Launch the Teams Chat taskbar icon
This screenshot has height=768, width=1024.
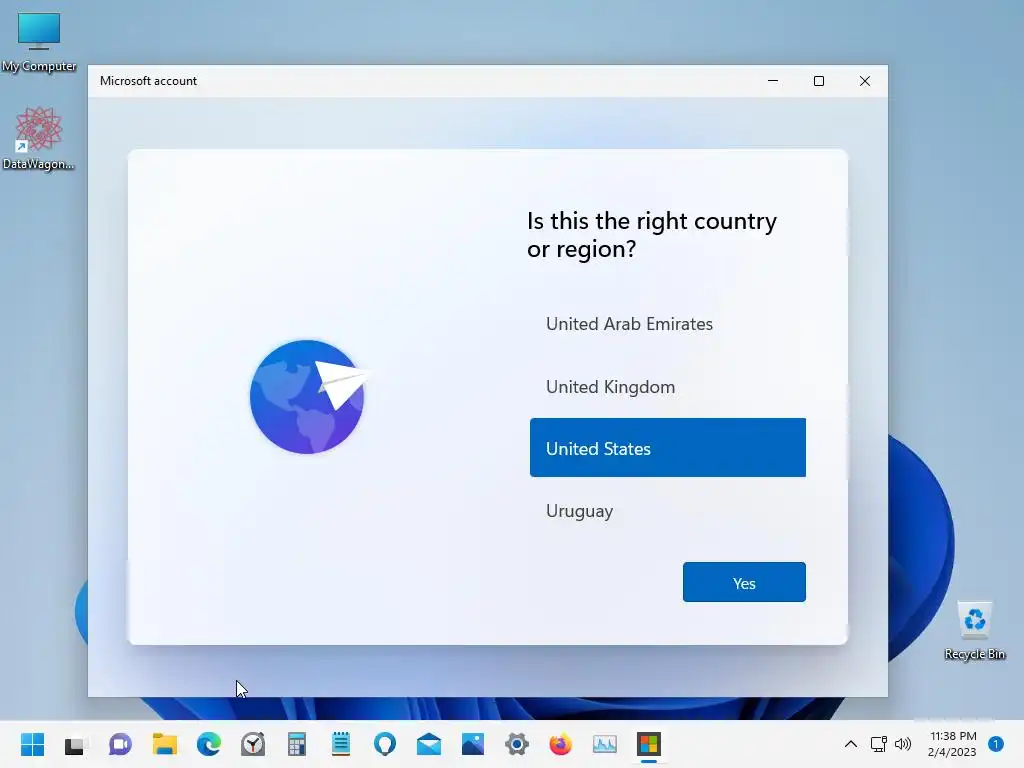tap(120, 744)
